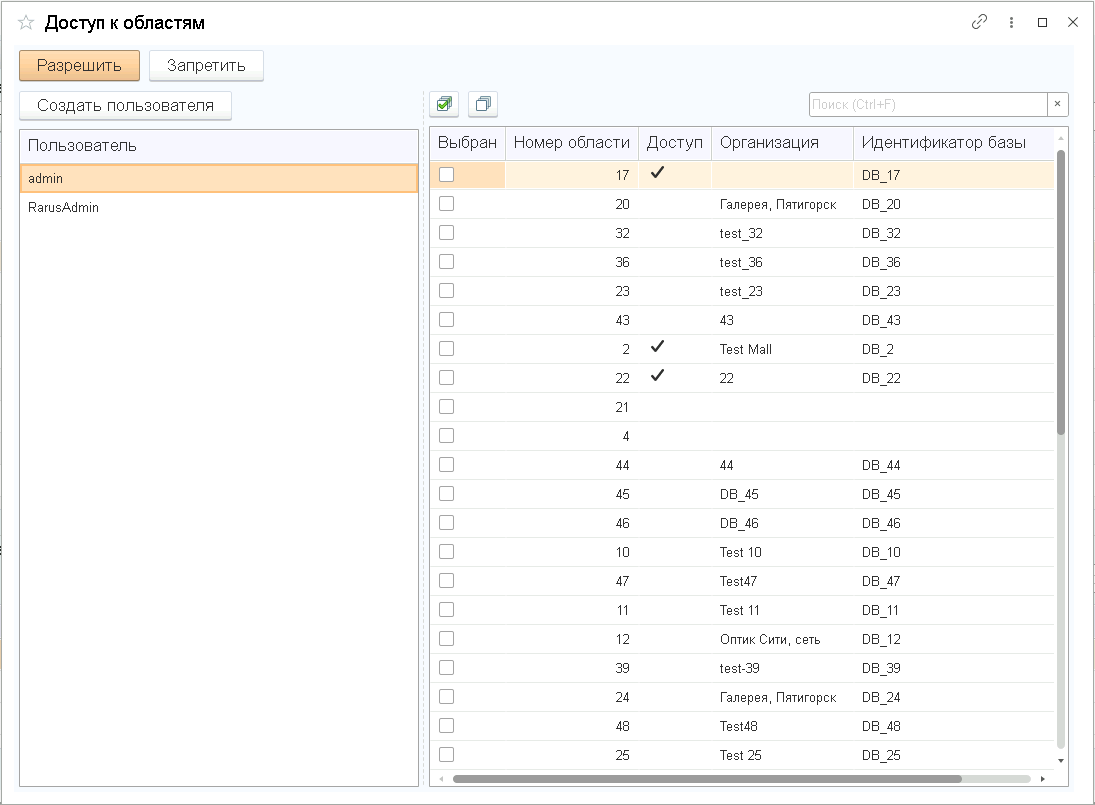This screenshot has height=805, width=1095.
Task: Click the Пользователь column header
Action: point(219,146)
